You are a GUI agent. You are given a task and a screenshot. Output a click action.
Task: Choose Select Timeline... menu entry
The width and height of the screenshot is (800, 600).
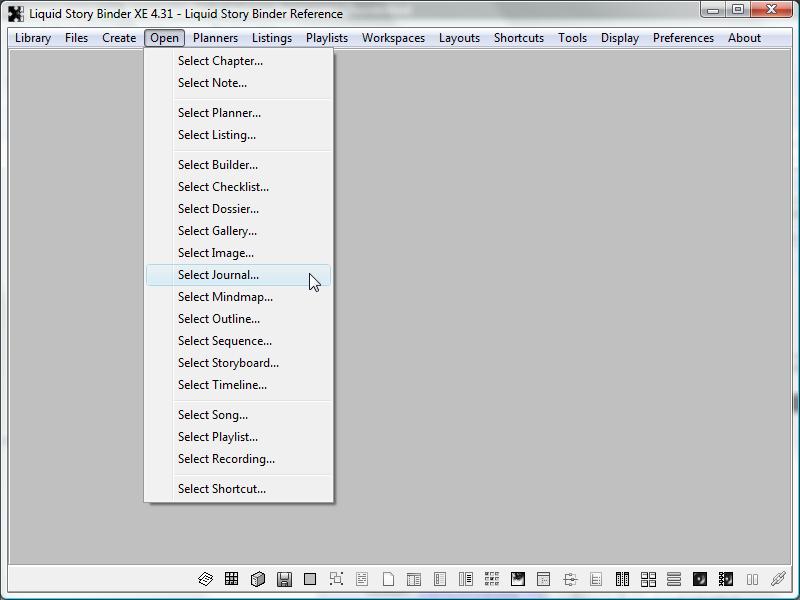(x=222, y=385)
